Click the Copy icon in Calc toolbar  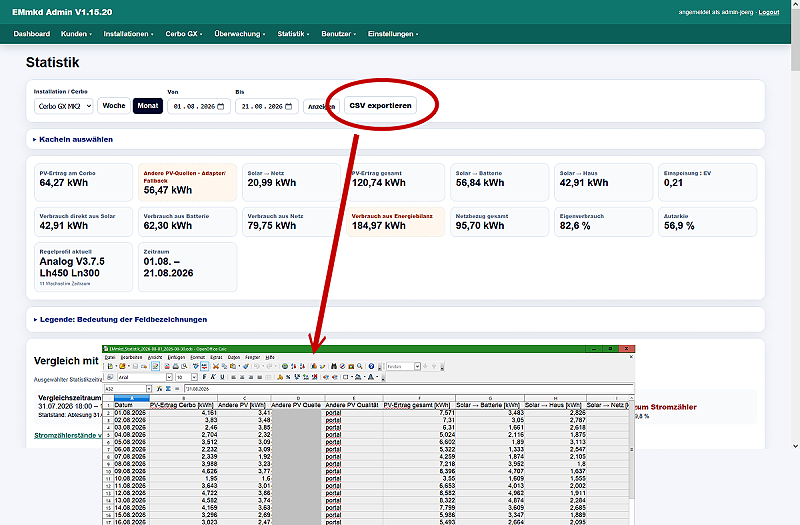224,366
